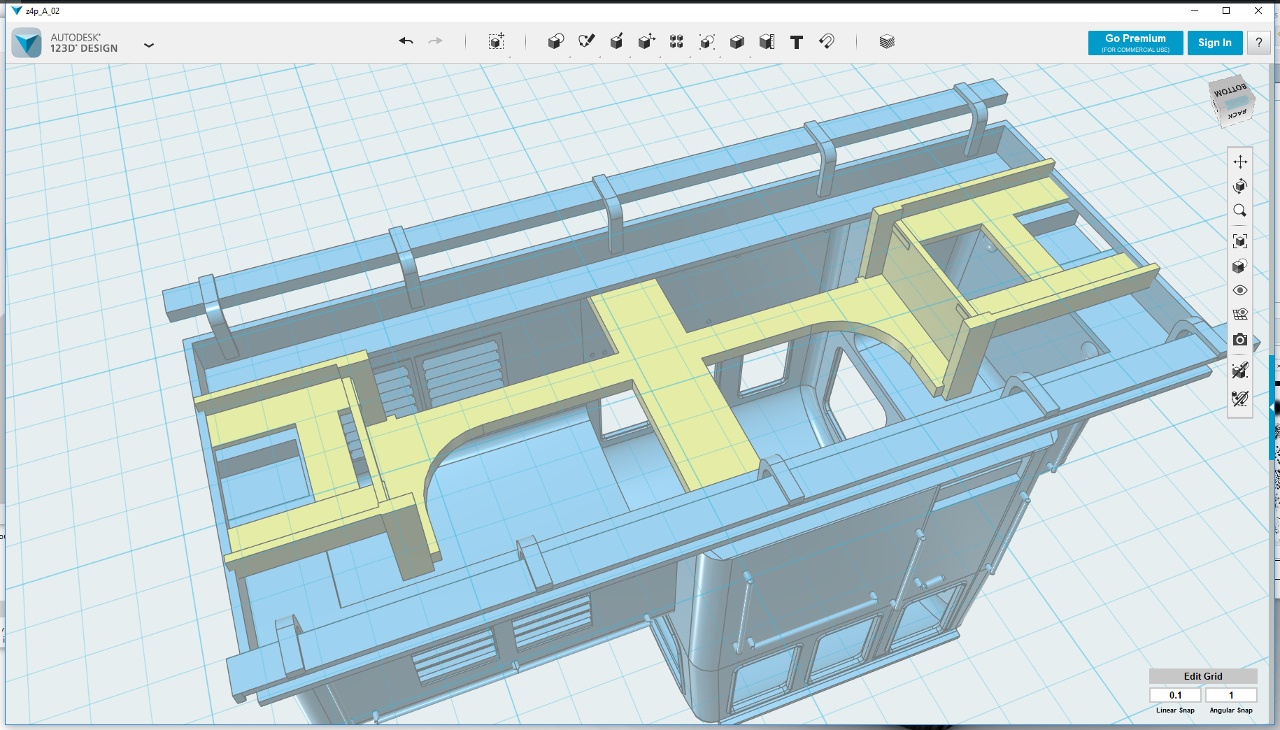Select the Orbit navigation tool

tap(1240, 186)
